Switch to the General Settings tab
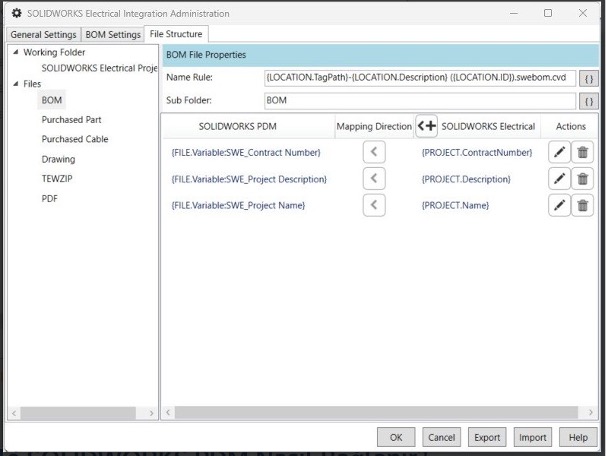 click(x=43, y=34)
